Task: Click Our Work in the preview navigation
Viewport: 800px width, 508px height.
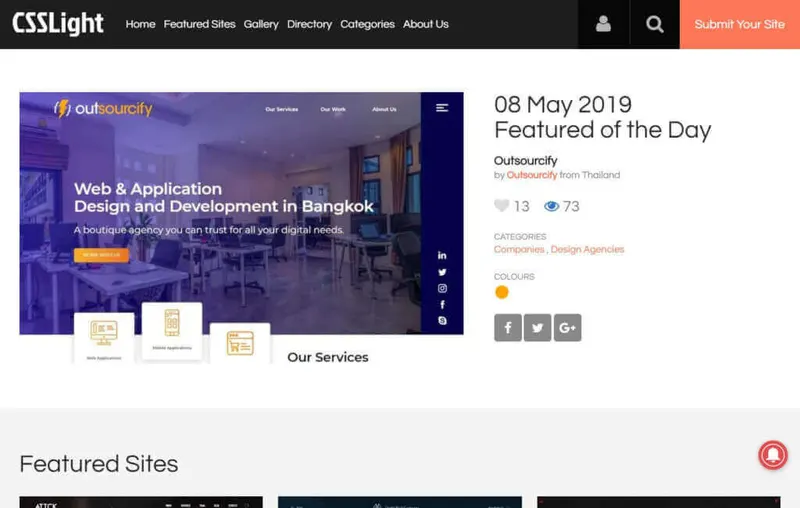Action: [333, 109]
